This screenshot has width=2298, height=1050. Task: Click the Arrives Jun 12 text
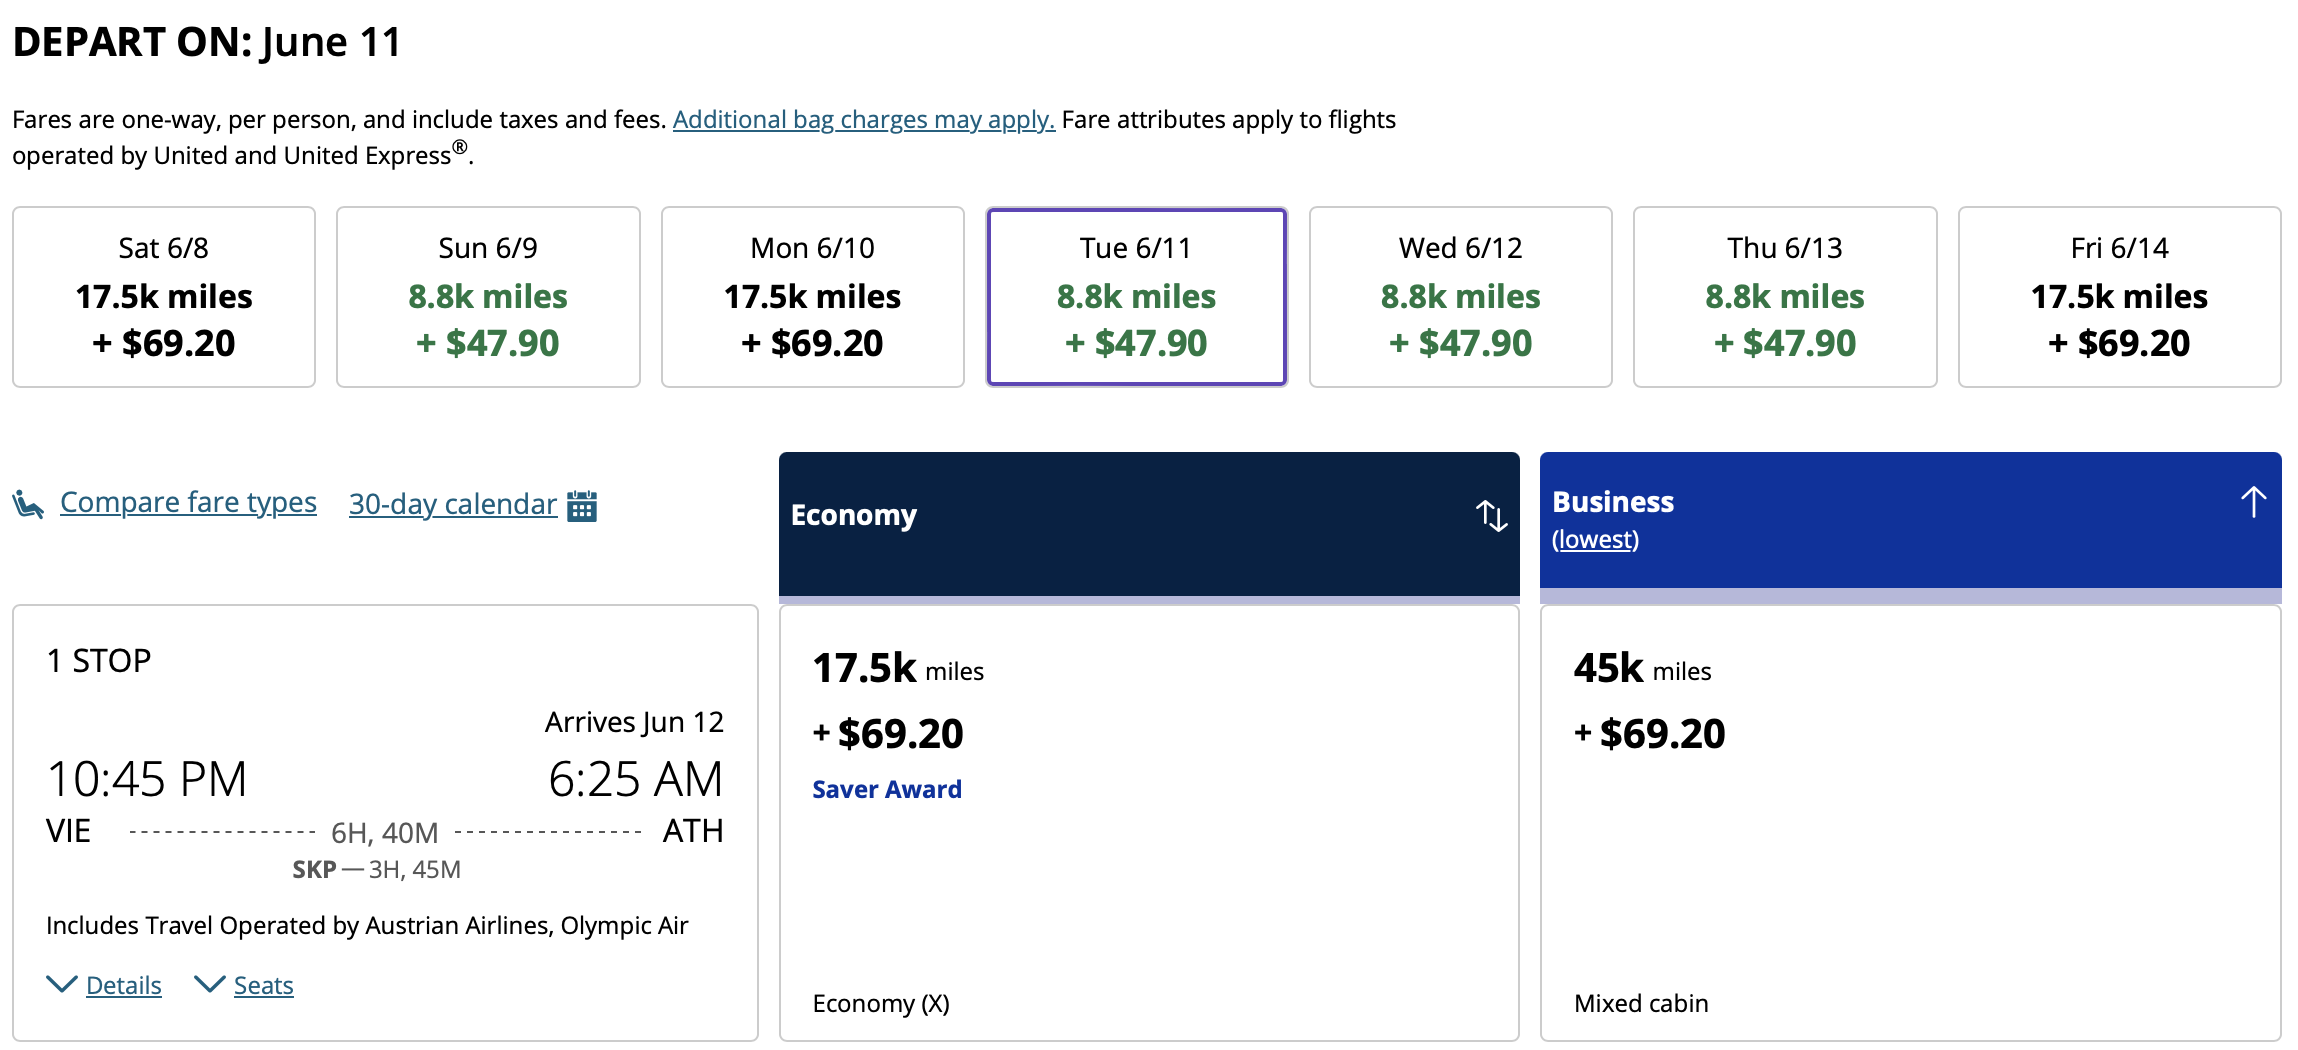pos(634,722)
